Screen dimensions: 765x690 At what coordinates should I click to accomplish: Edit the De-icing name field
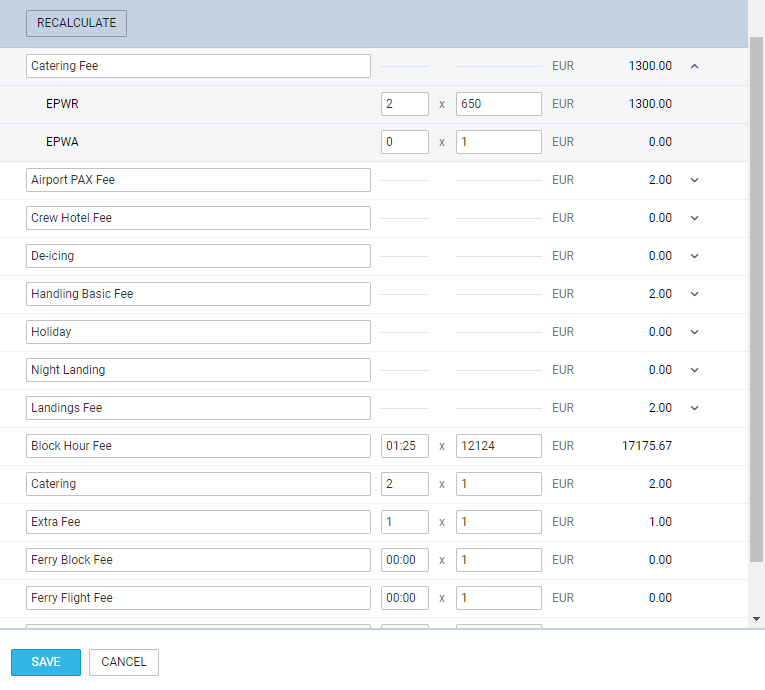[x=198, y=256]
